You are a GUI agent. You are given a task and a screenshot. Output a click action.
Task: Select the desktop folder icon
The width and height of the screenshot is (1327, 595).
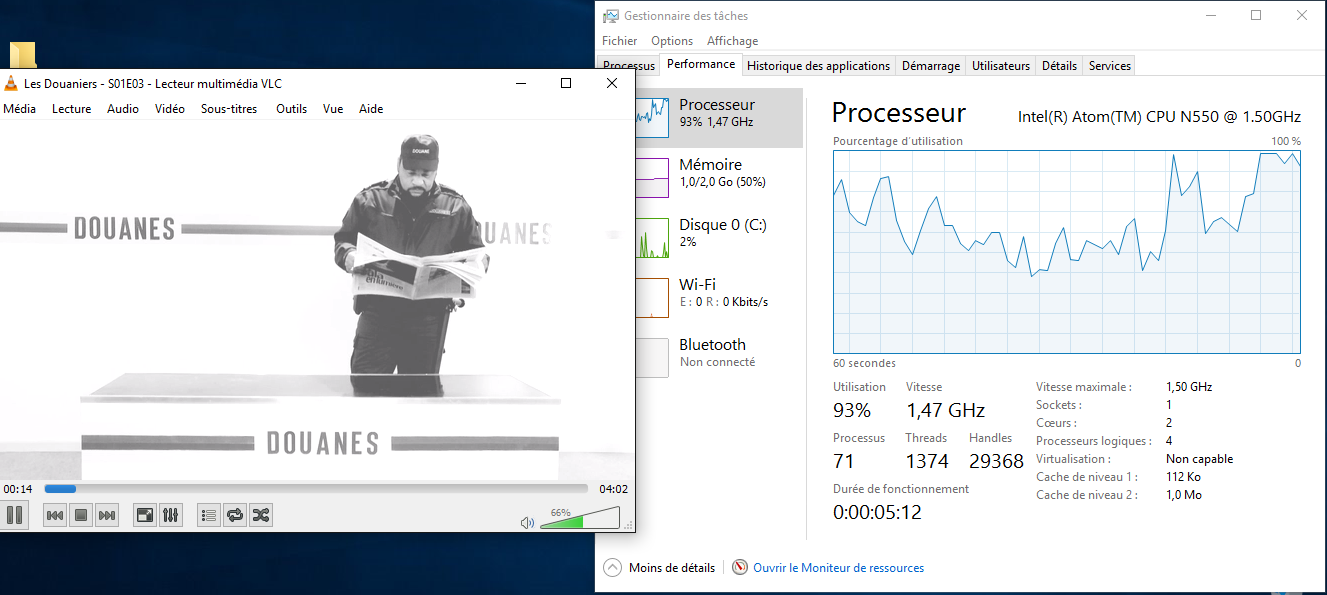(22, 55)
